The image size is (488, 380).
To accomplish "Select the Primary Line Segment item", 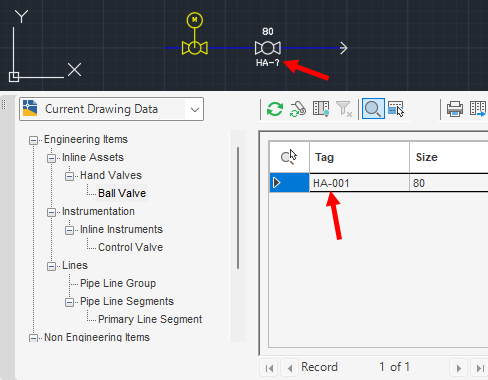I will coord(150,319).
